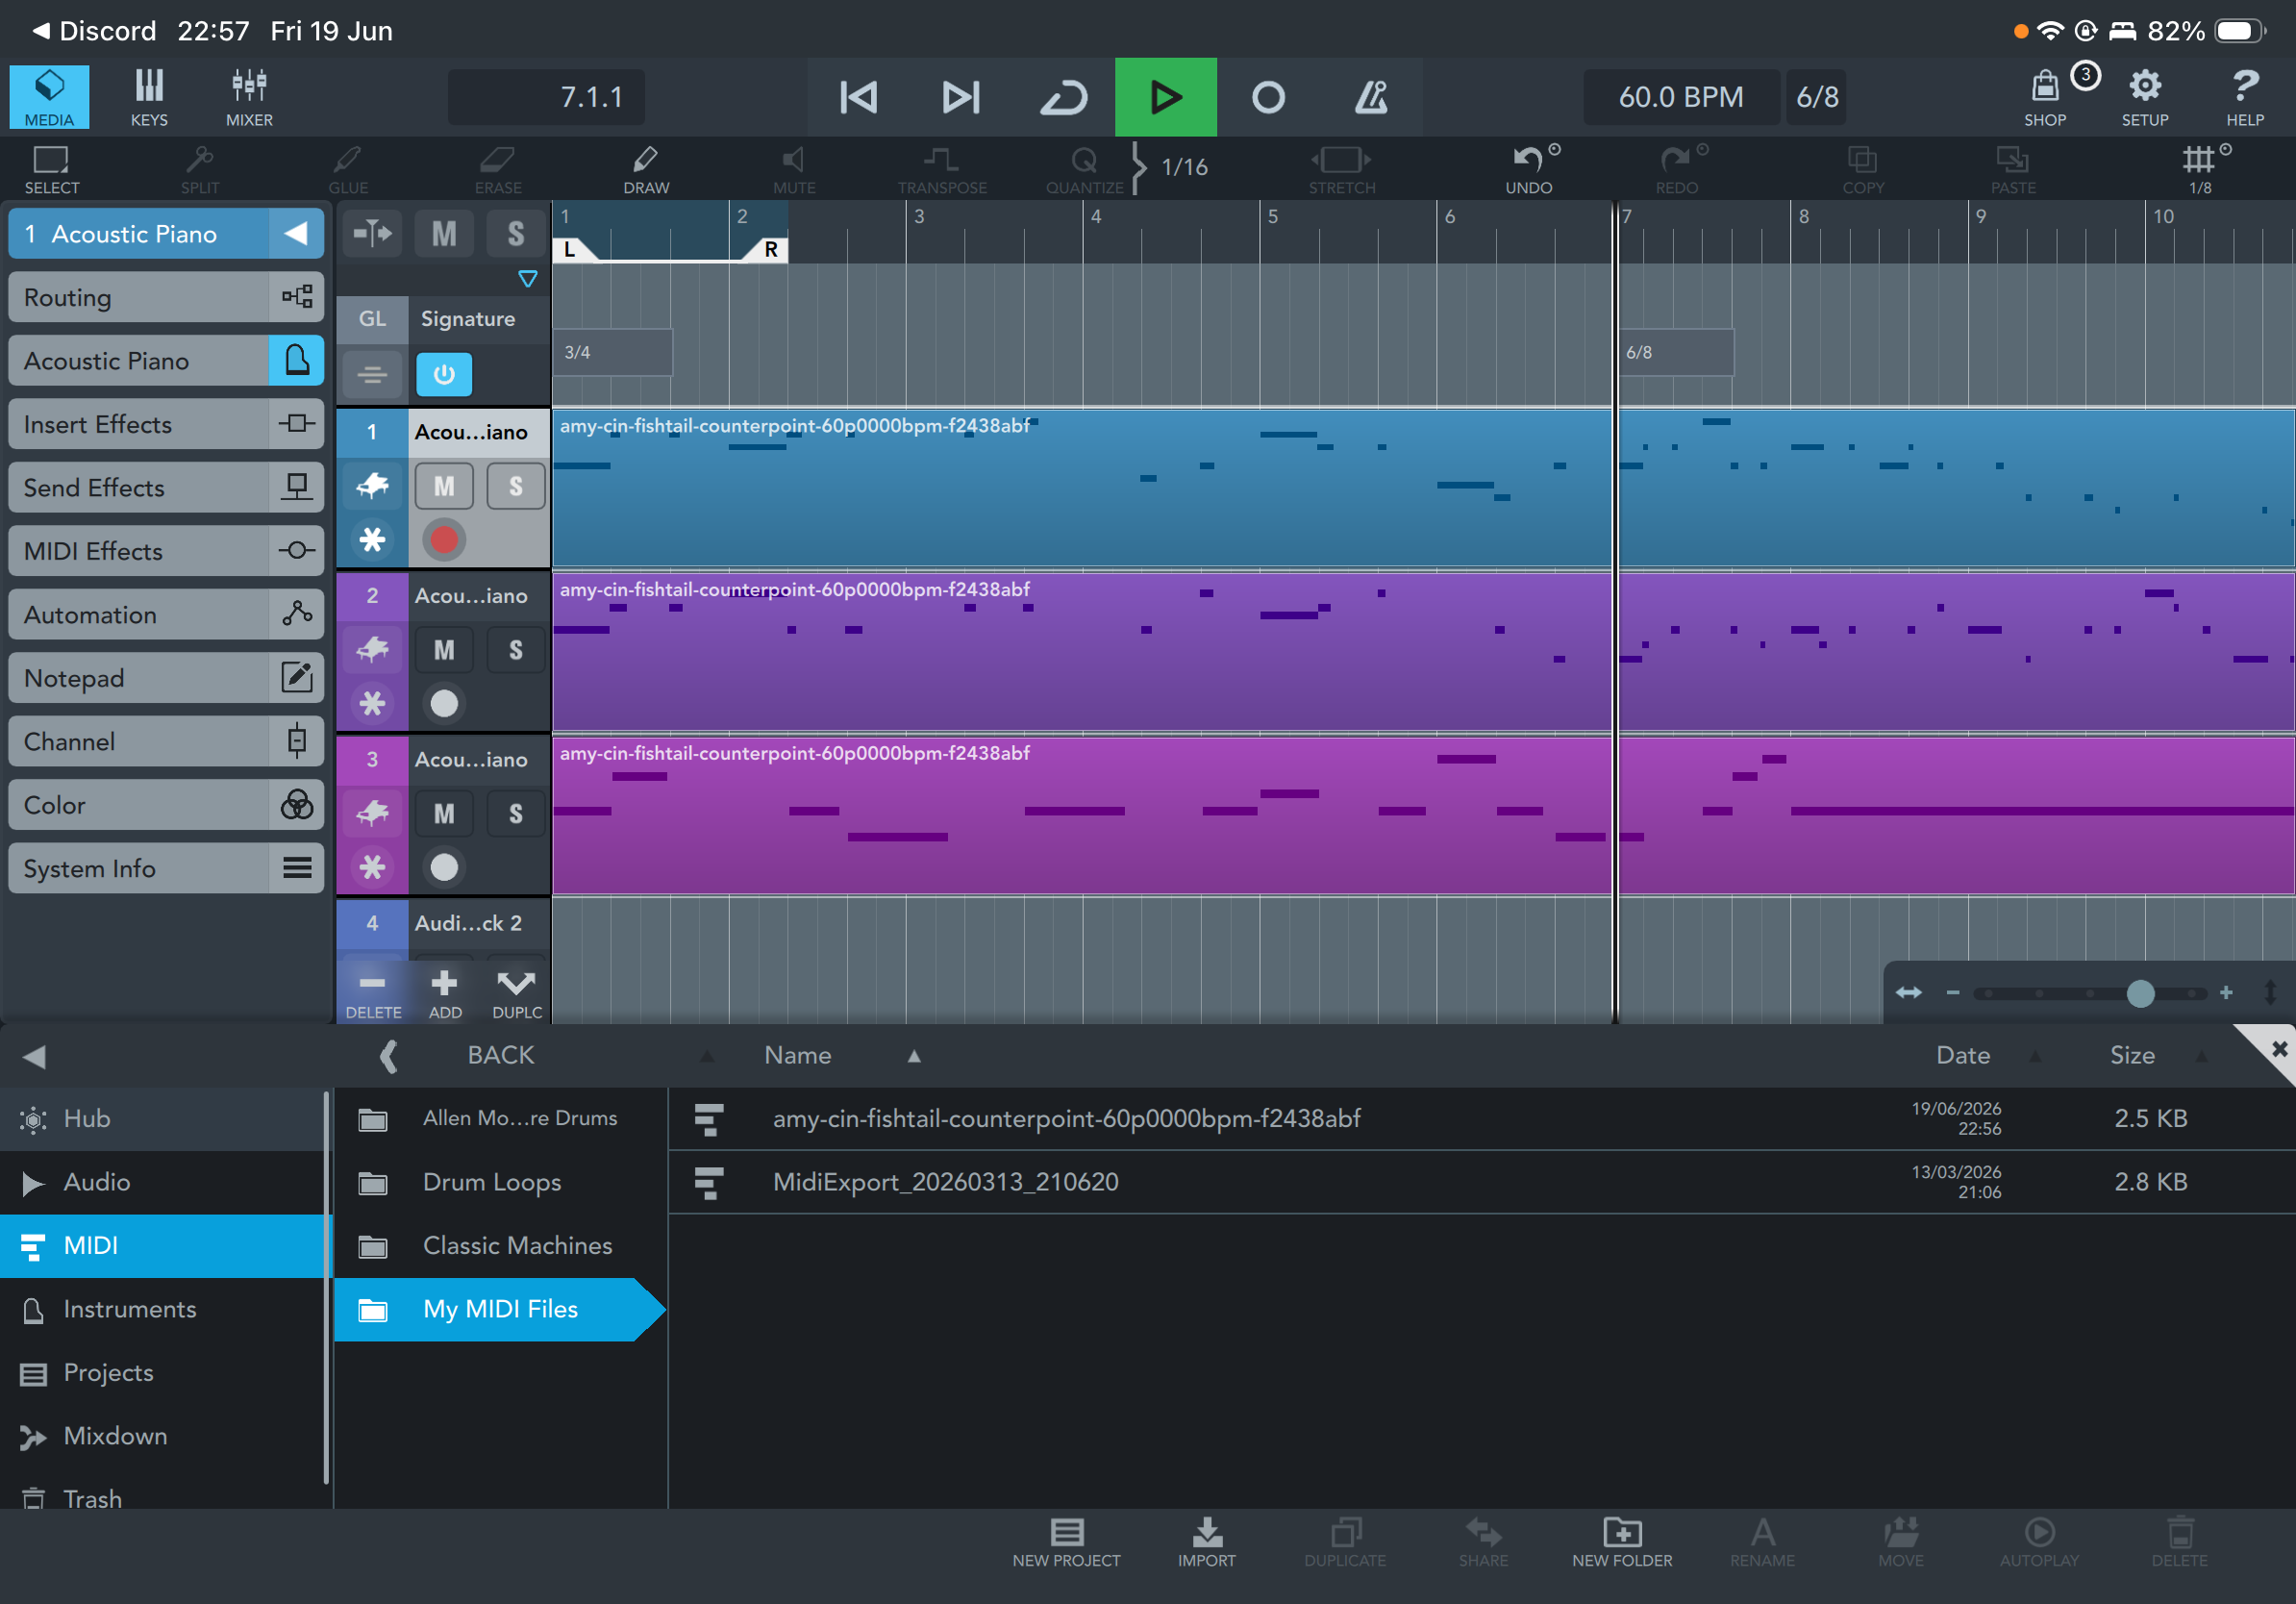Expand the Color section
2296x1604 pixels.
click(166, 805)
